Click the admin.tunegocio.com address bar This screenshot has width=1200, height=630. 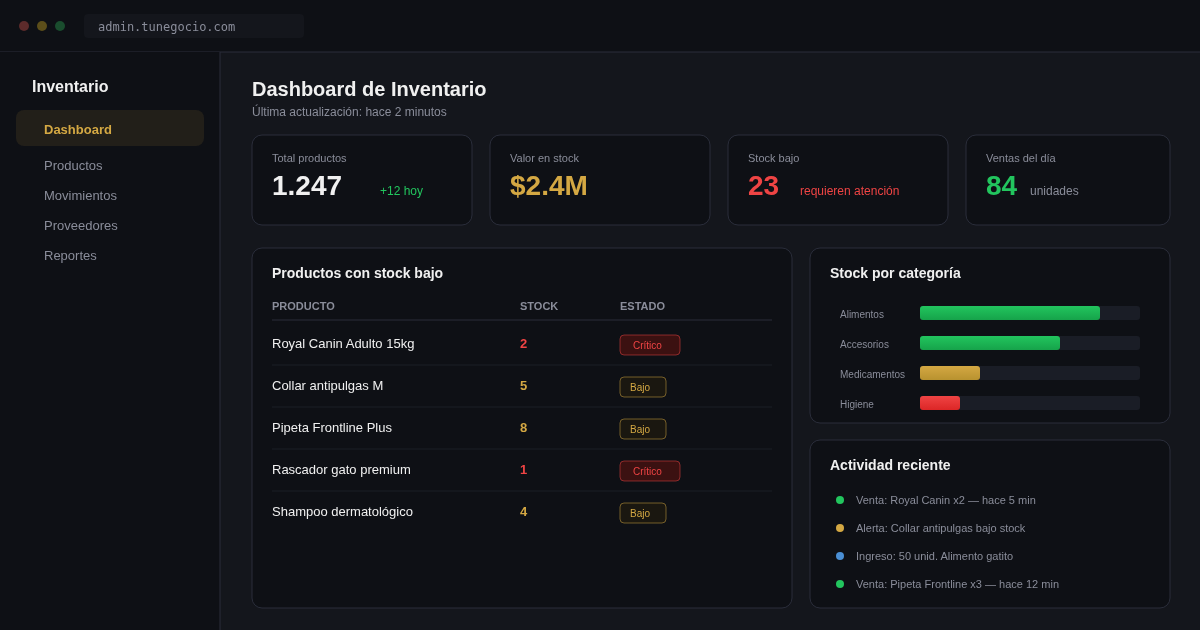pos(193,26)
